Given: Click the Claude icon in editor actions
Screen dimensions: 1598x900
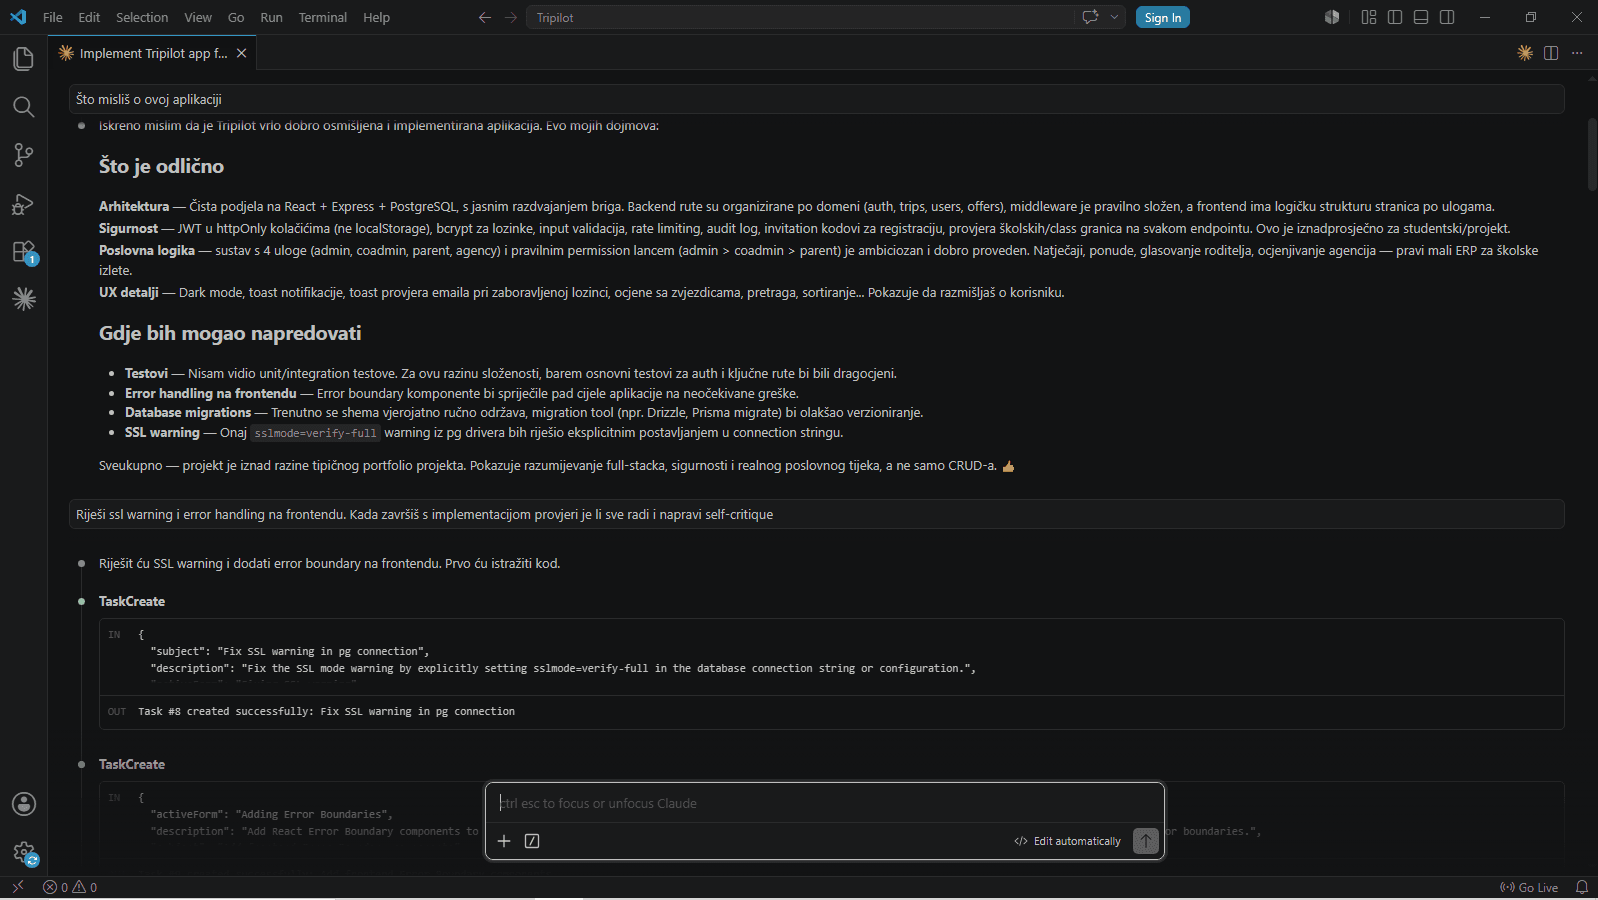Looking at the screenshot, I should point(1525,53).
